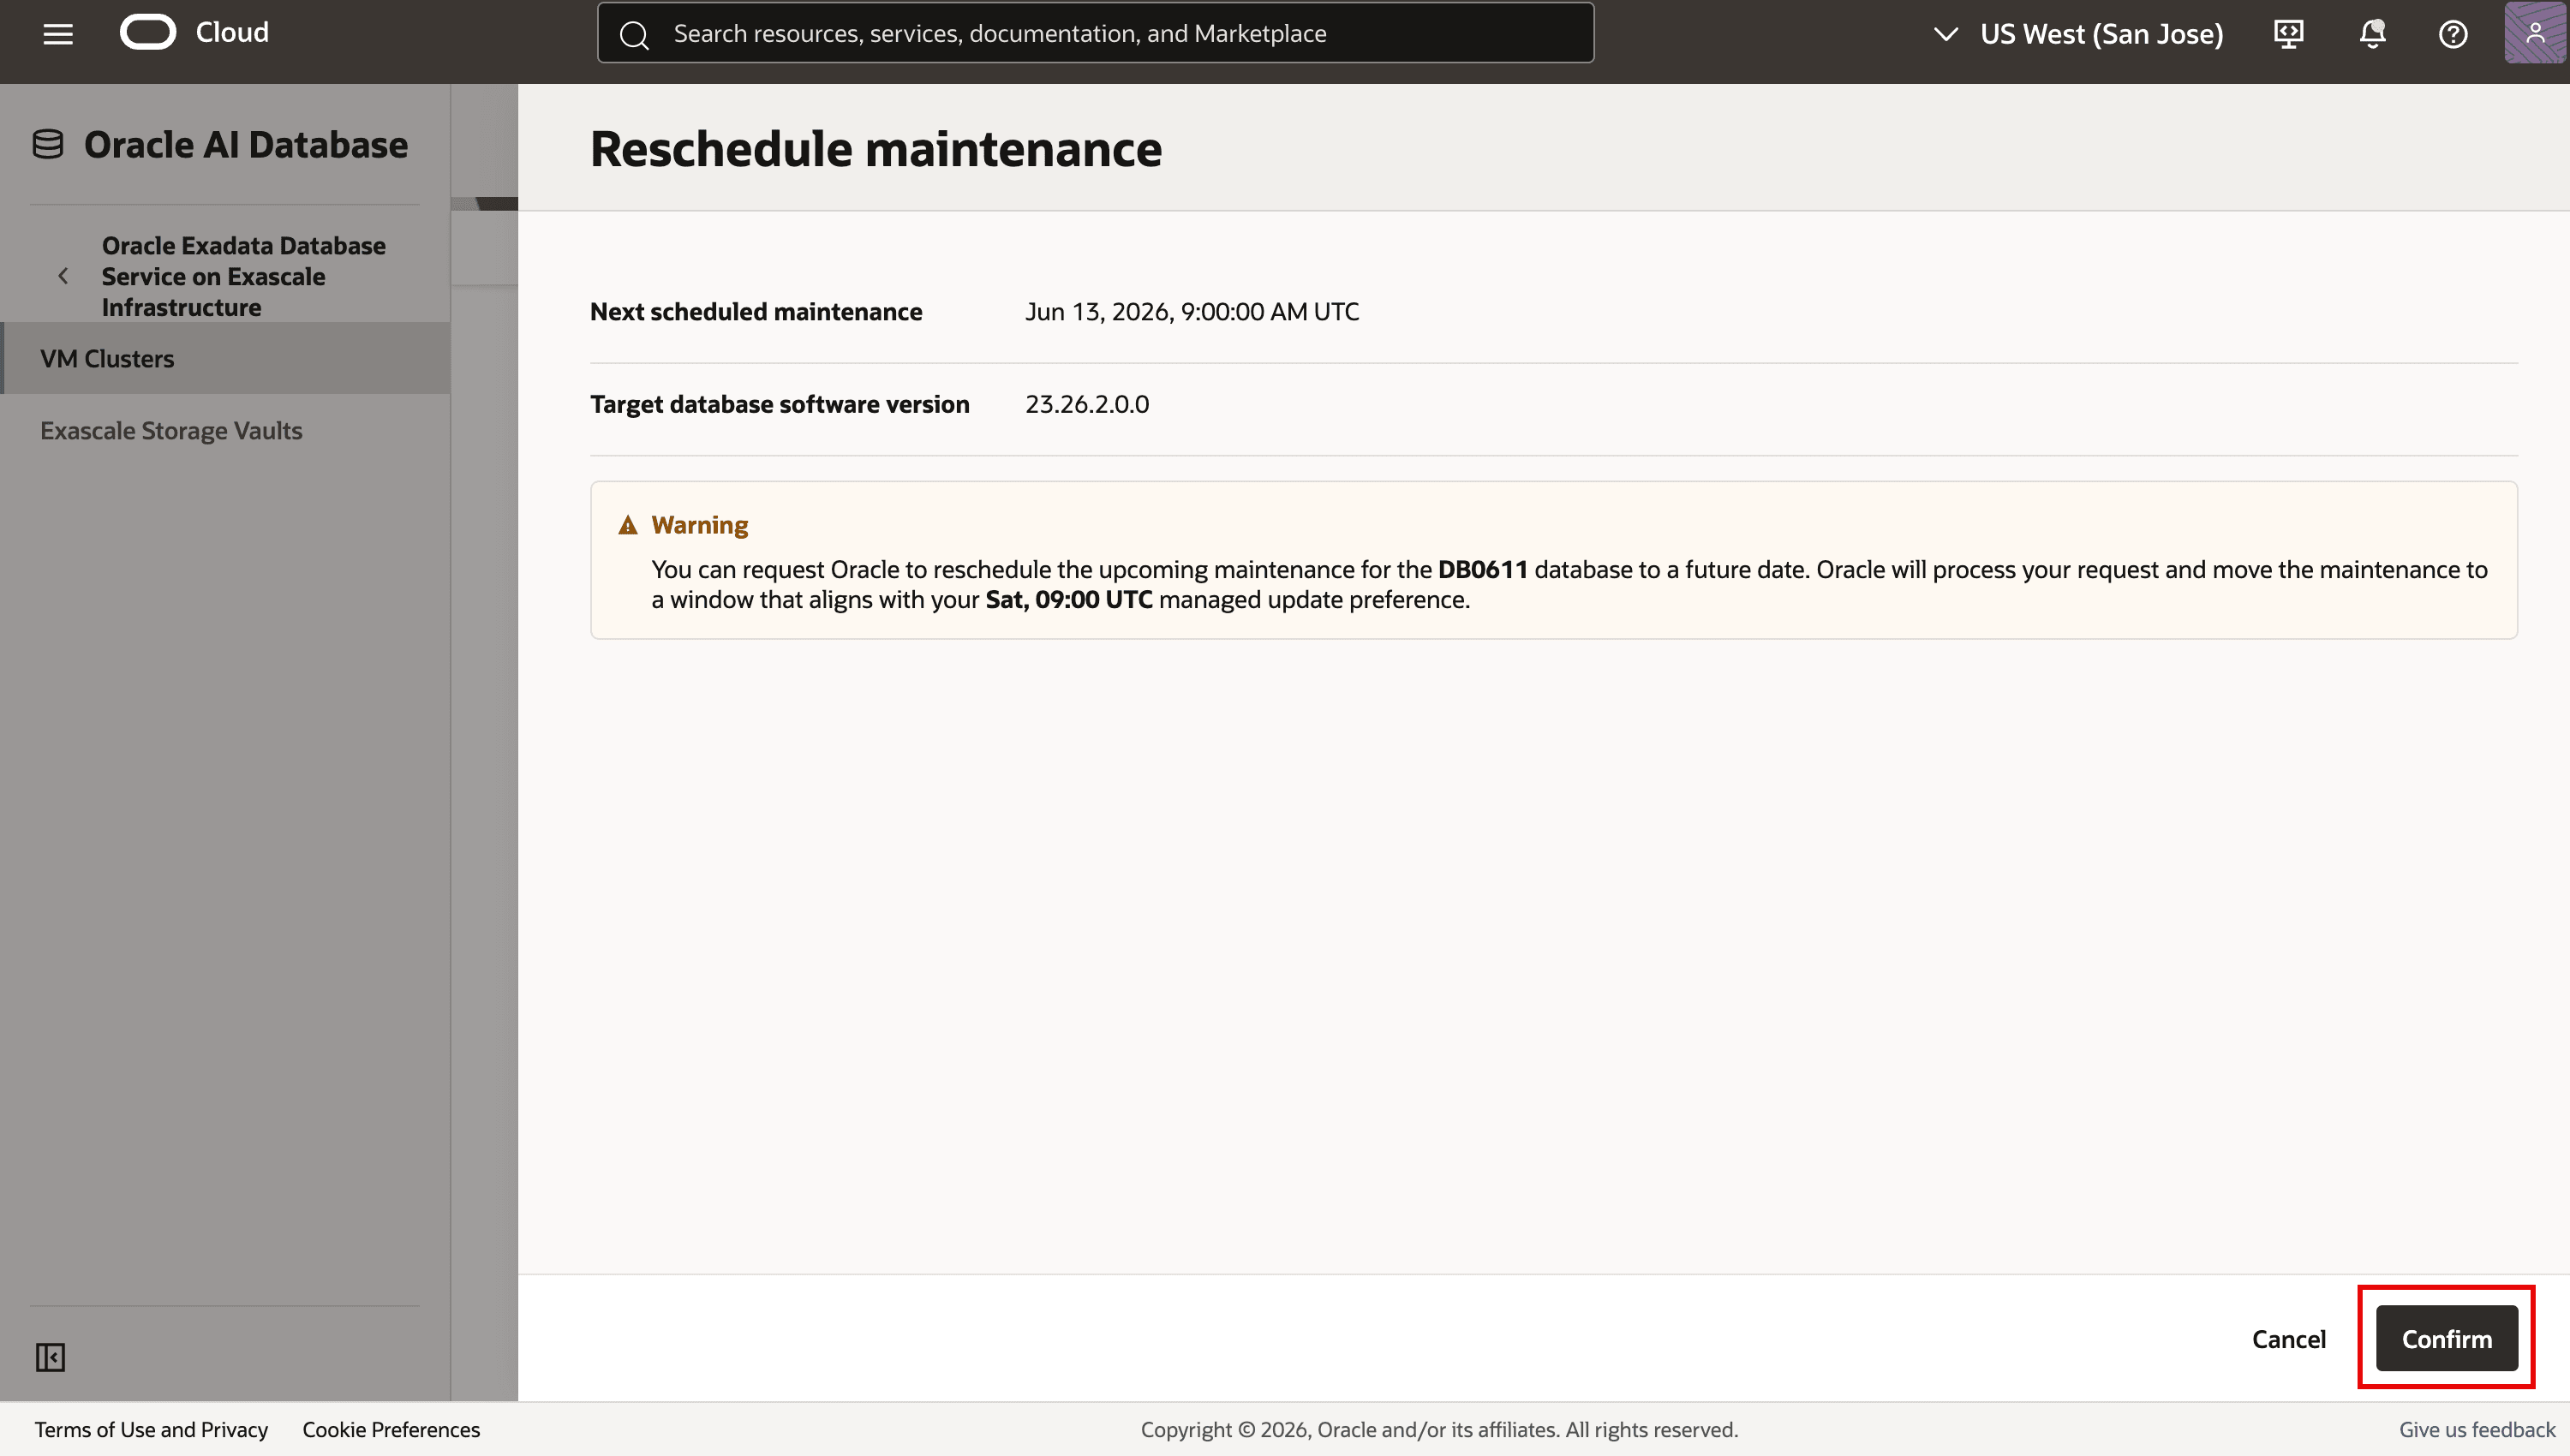Click Give us feedback link

point(2476,1429)
